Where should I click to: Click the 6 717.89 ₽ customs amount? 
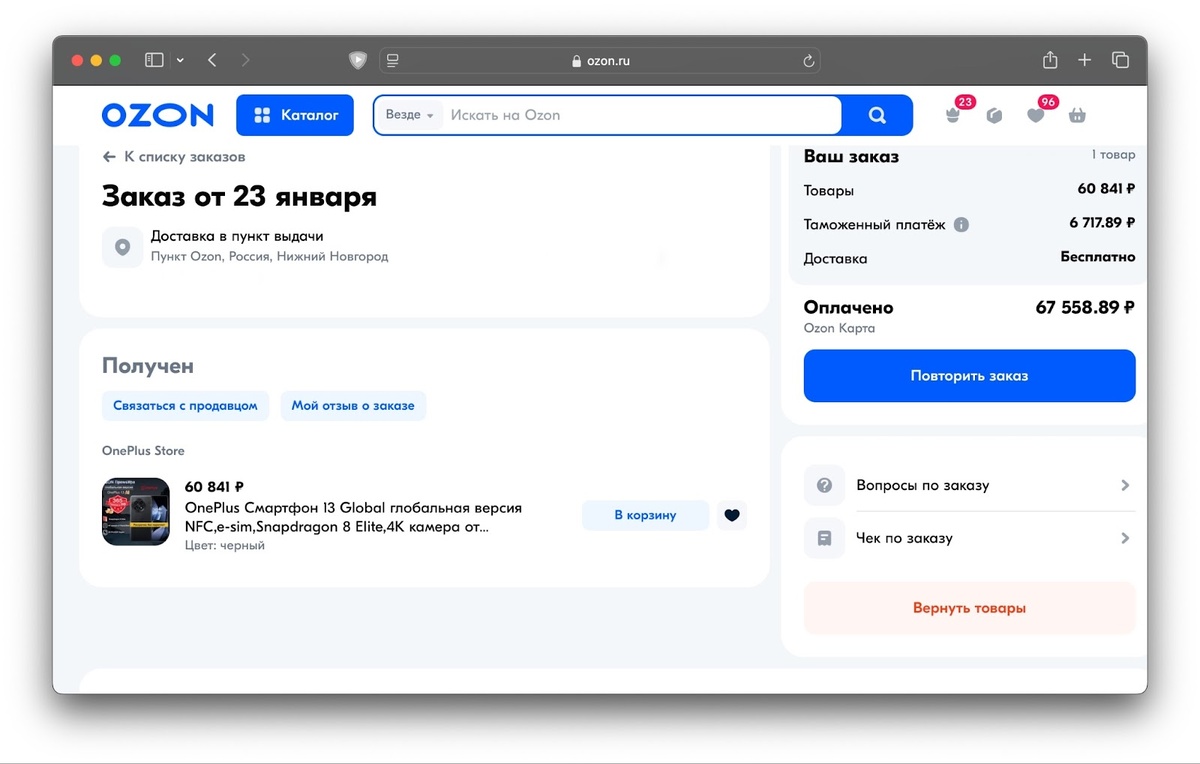click(1102, 223)
